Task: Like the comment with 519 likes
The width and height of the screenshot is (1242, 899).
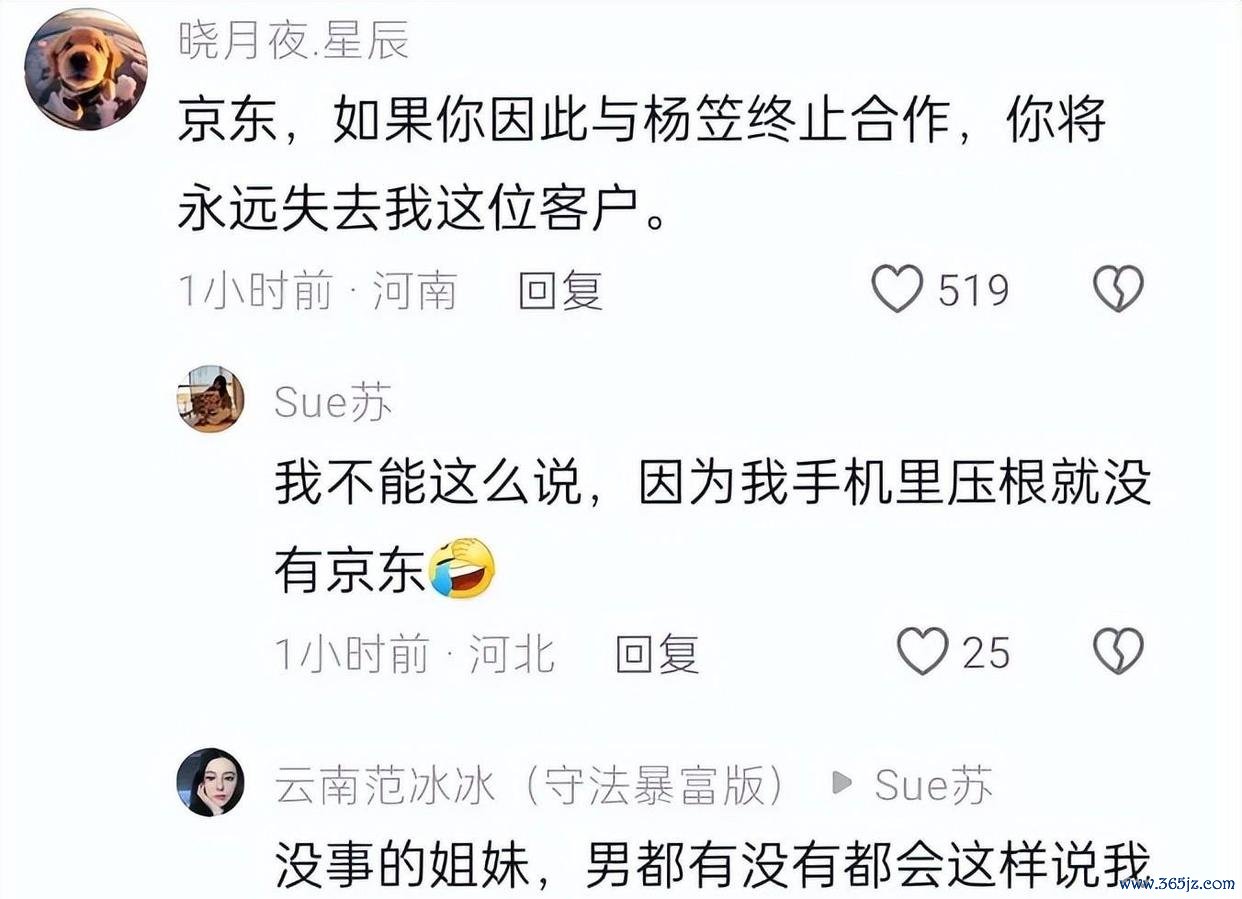Action: [x=897, y=290]
